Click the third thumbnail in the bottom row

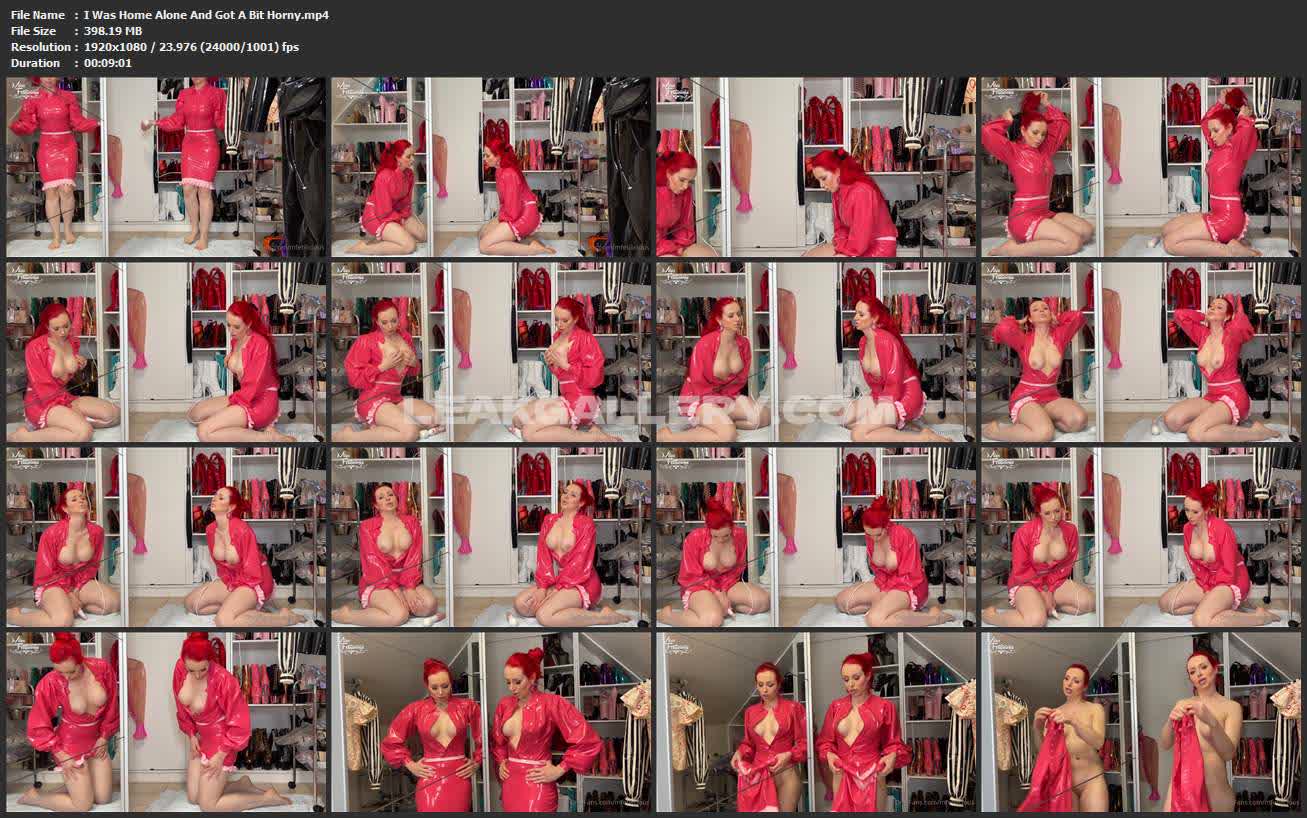[816, 722]
